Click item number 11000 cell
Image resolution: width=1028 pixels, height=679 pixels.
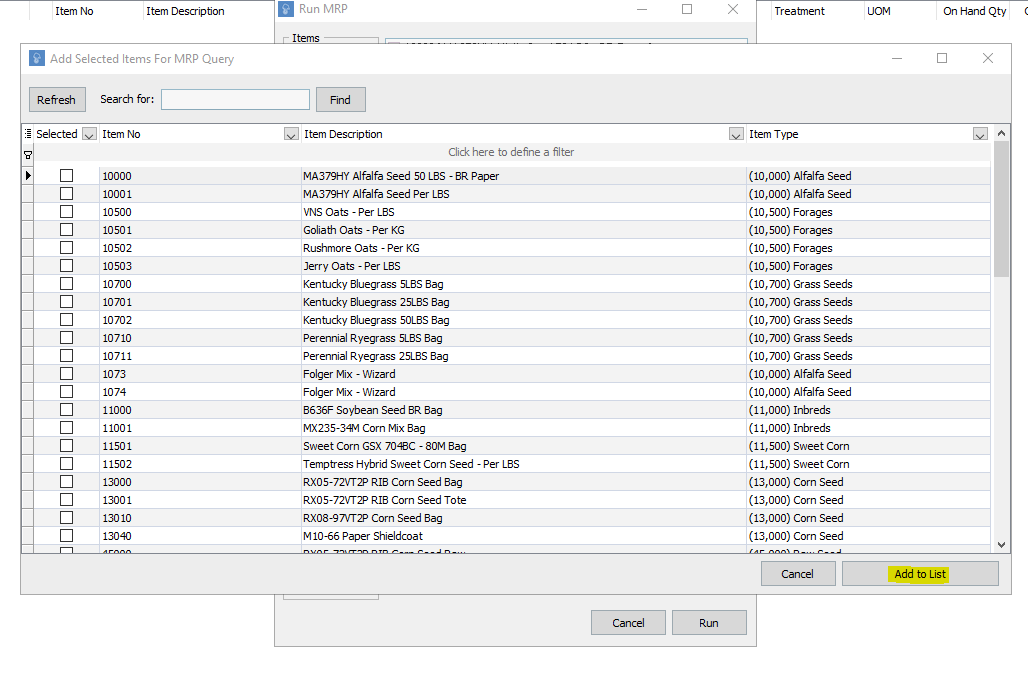click(200, 410)
